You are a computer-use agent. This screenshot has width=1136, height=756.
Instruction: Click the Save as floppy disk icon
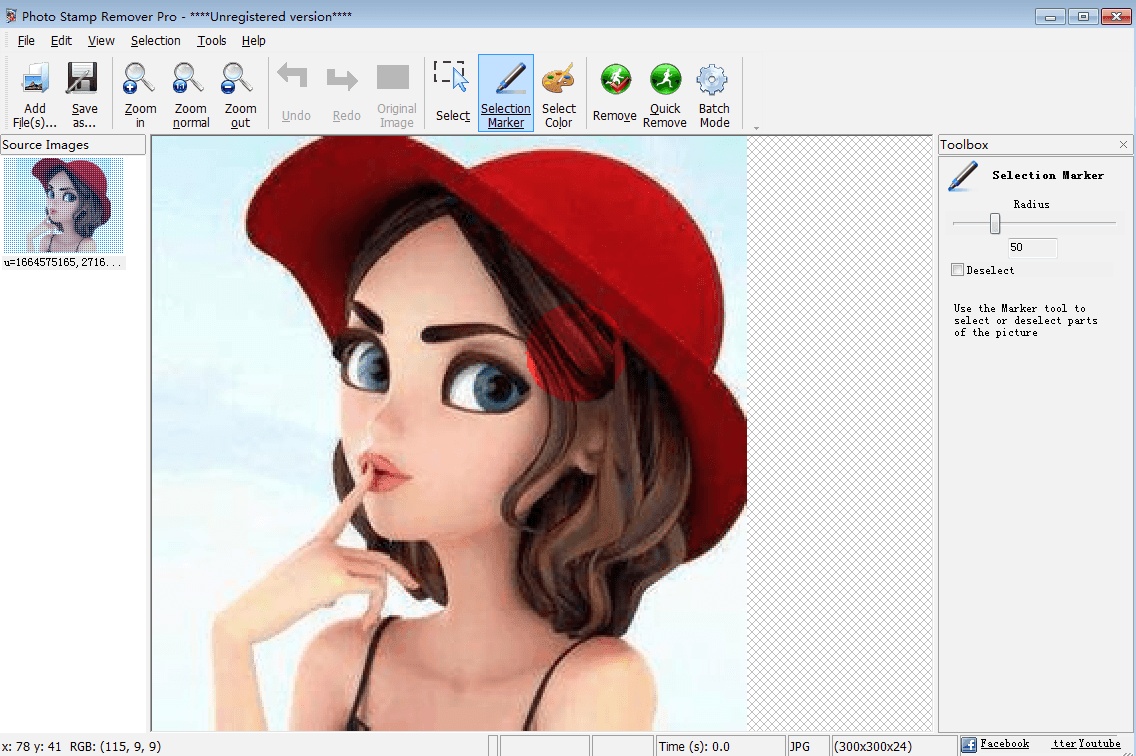(x=84, y=80)
